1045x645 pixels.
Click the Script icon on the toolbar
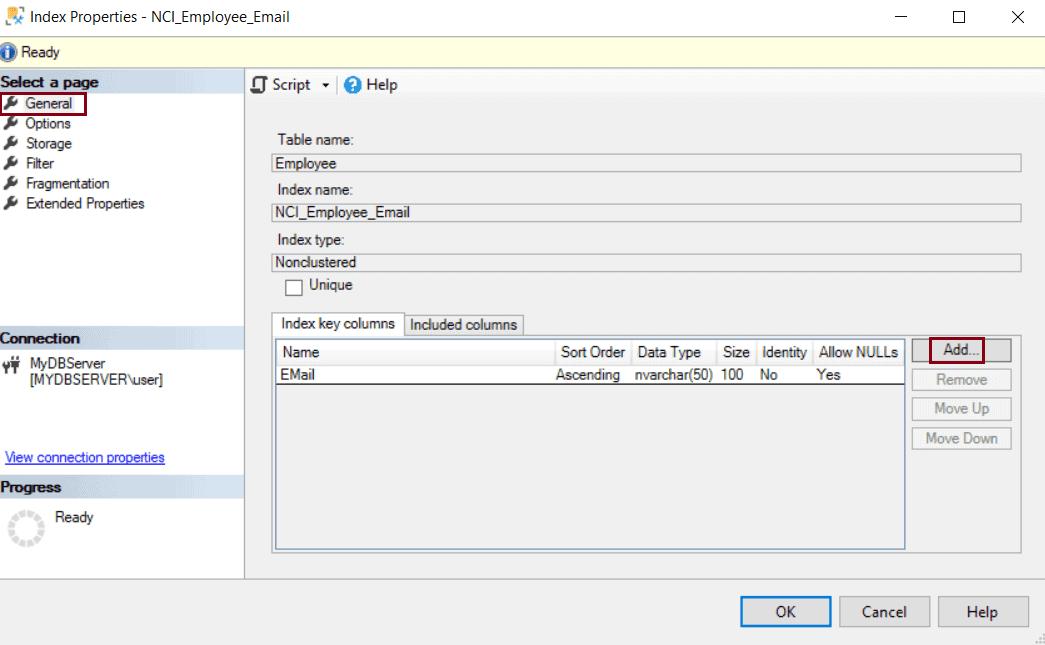coord(261,85)
